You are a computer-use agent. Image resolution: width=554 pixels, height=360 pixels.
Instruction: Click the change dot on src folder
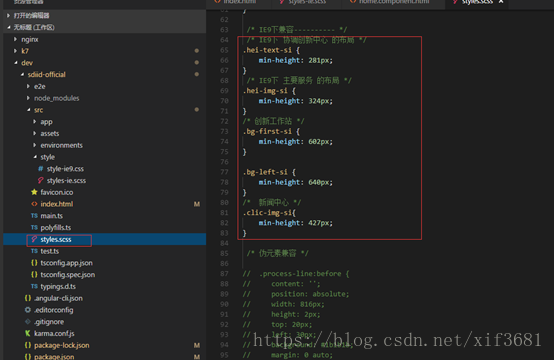coord(197,110)
